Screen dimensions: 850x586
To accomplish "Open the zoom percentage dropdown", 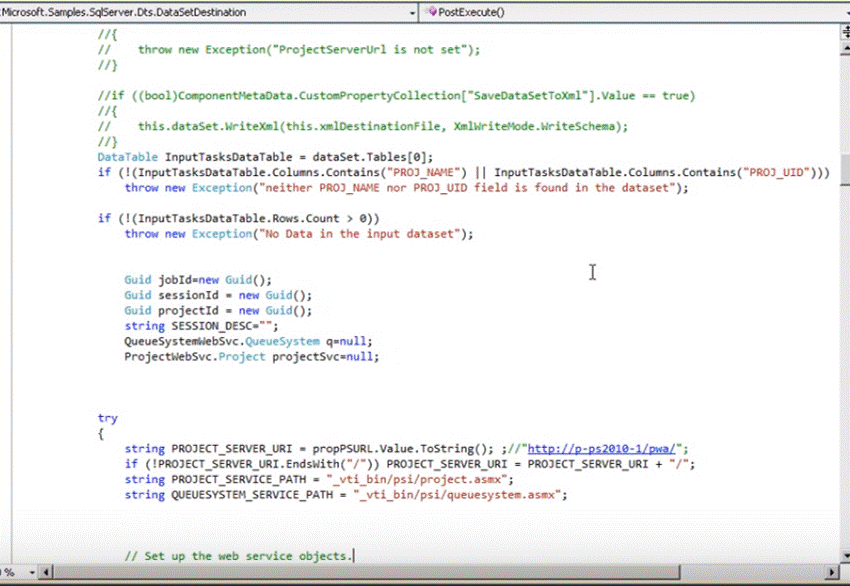I will 31,572.
